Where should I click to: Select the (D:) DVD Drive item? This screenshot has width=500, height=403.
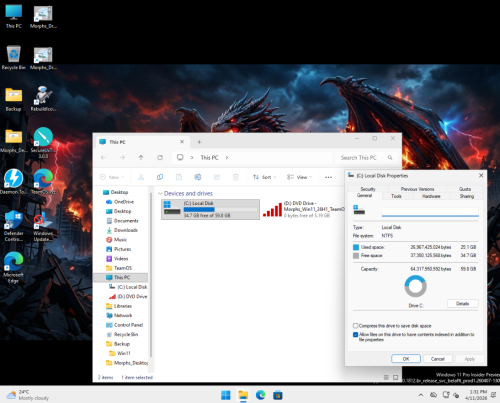pos(303,210)
